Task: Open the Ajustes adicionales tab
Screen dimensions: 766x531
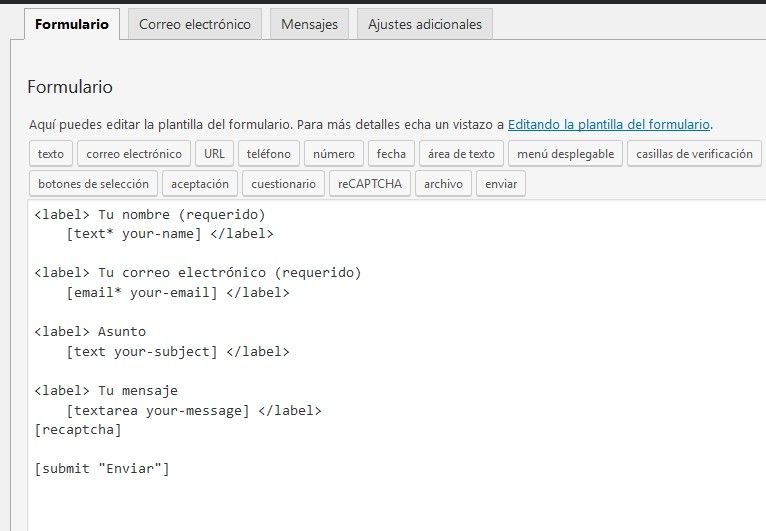Action: click(x=425, y=24)
